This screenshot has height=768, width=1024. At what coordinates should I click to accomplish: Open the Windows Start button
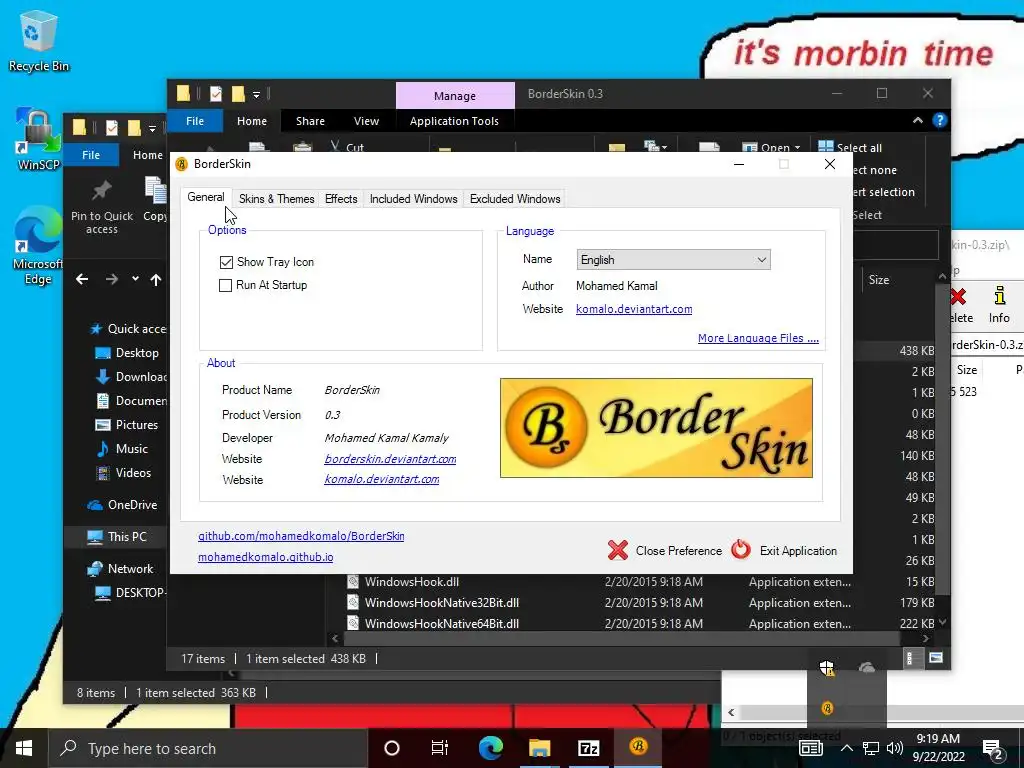click(x=24, y=748)
